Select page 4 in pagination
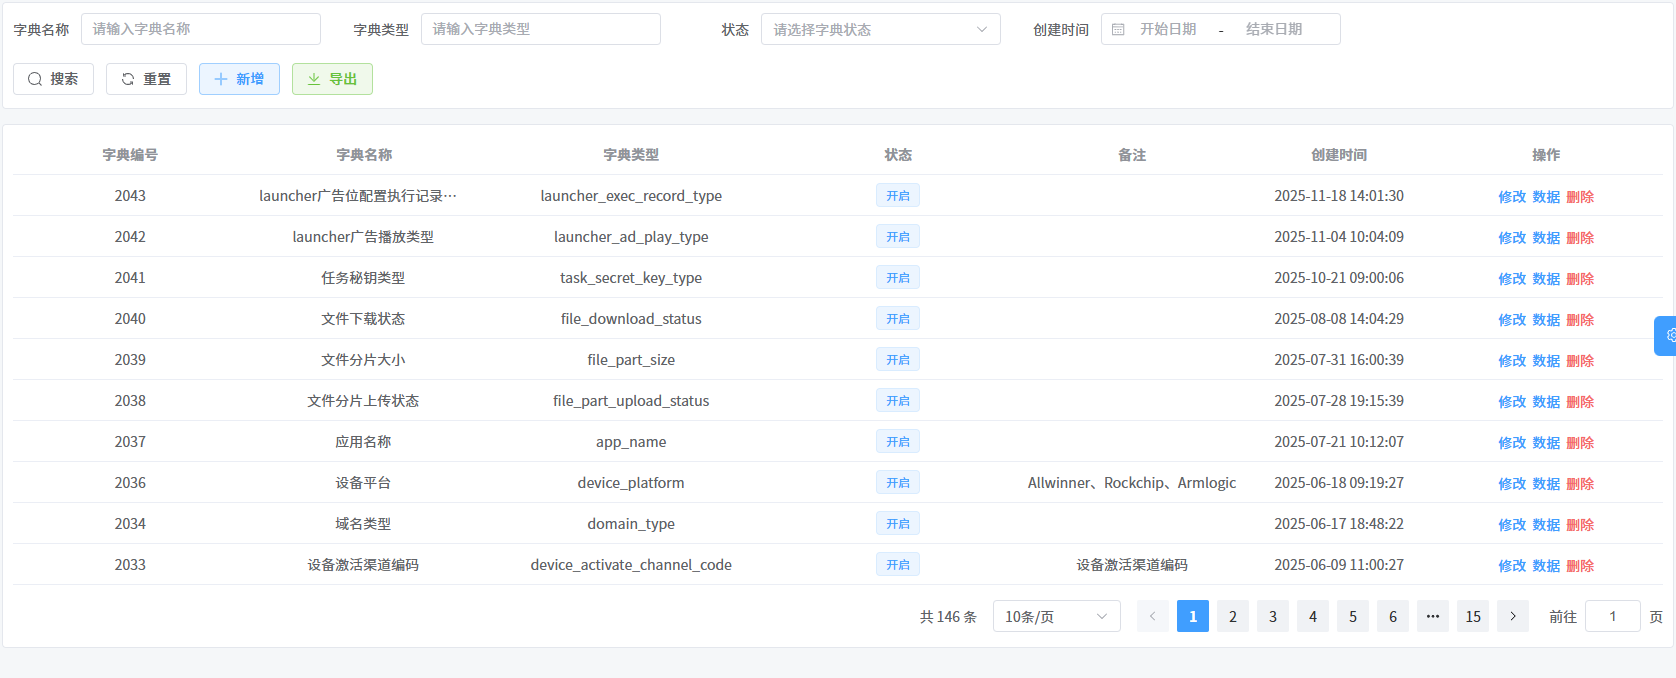The width and height of the screenshot is (1676, 678). pos(1313,616)
